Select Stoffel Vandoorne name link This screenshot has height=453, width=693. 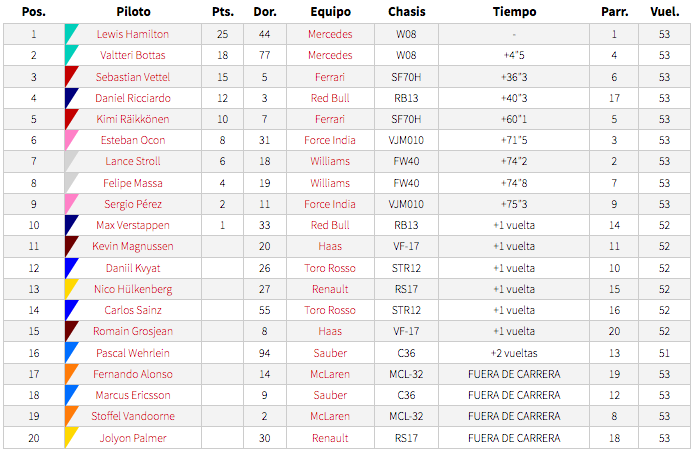click(133, 416)
